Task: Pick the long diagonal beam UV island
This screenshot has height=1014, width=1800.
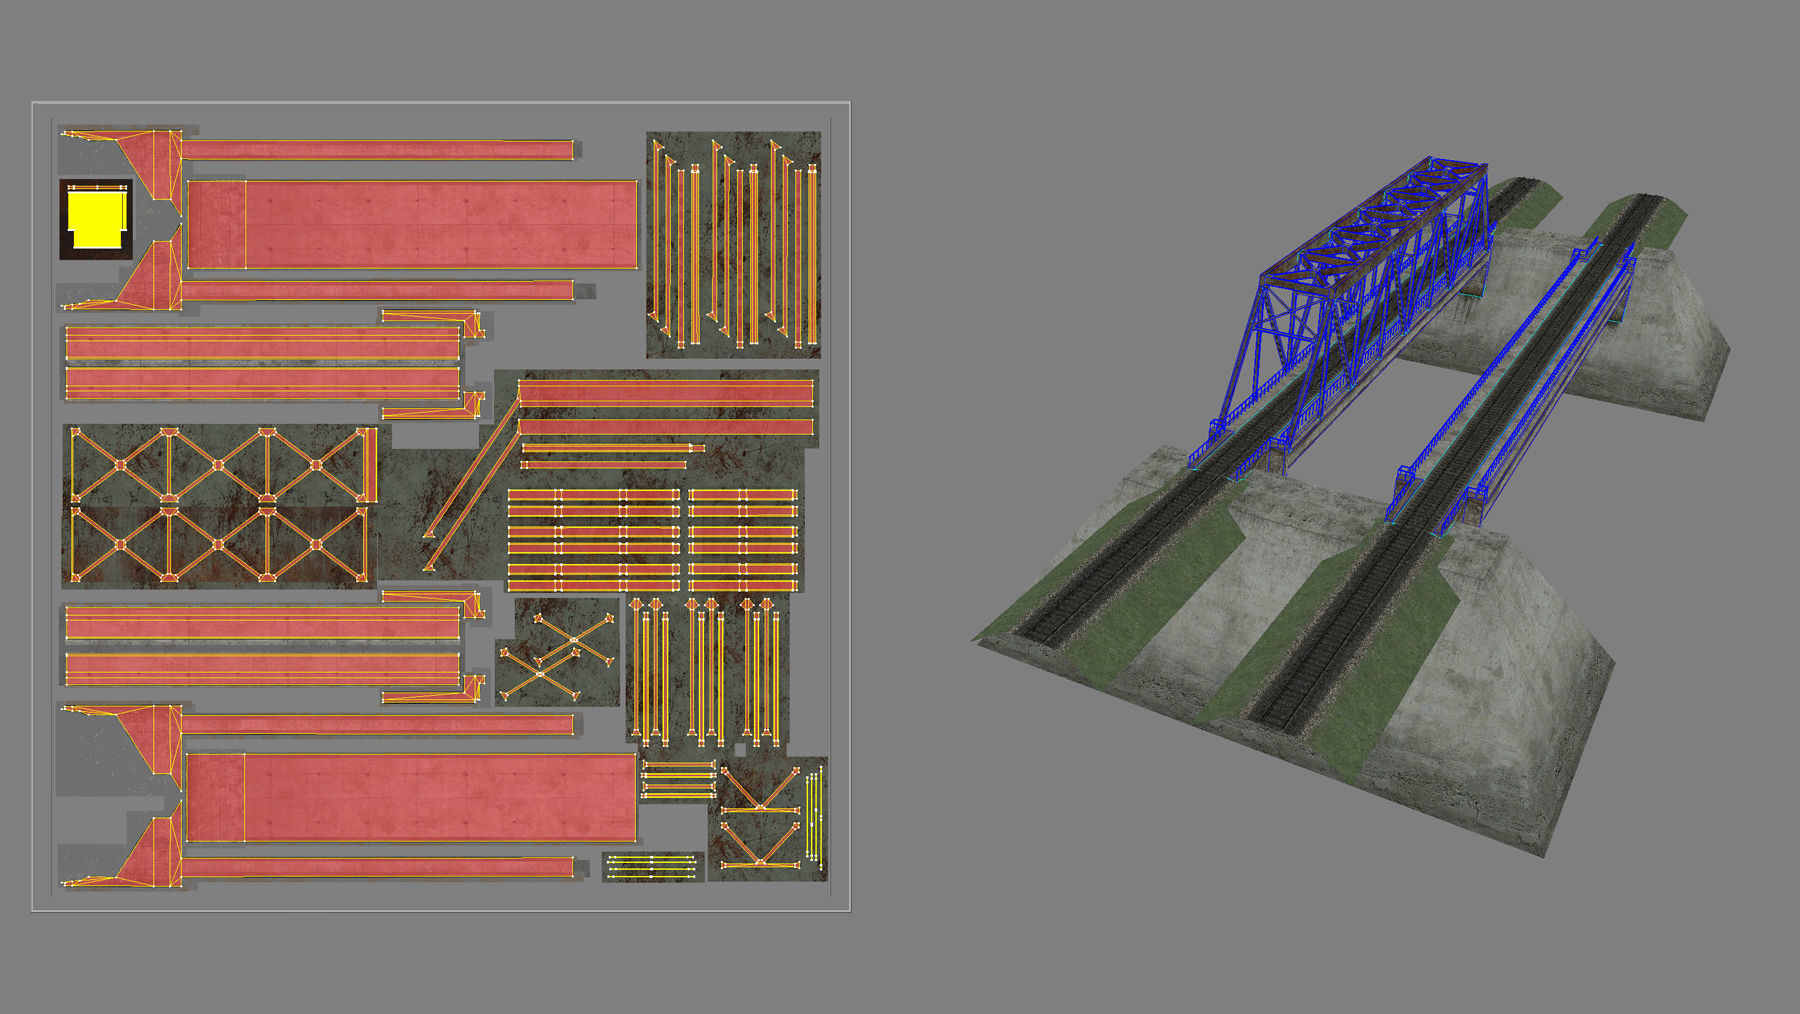Action: [x=471, y=484]
